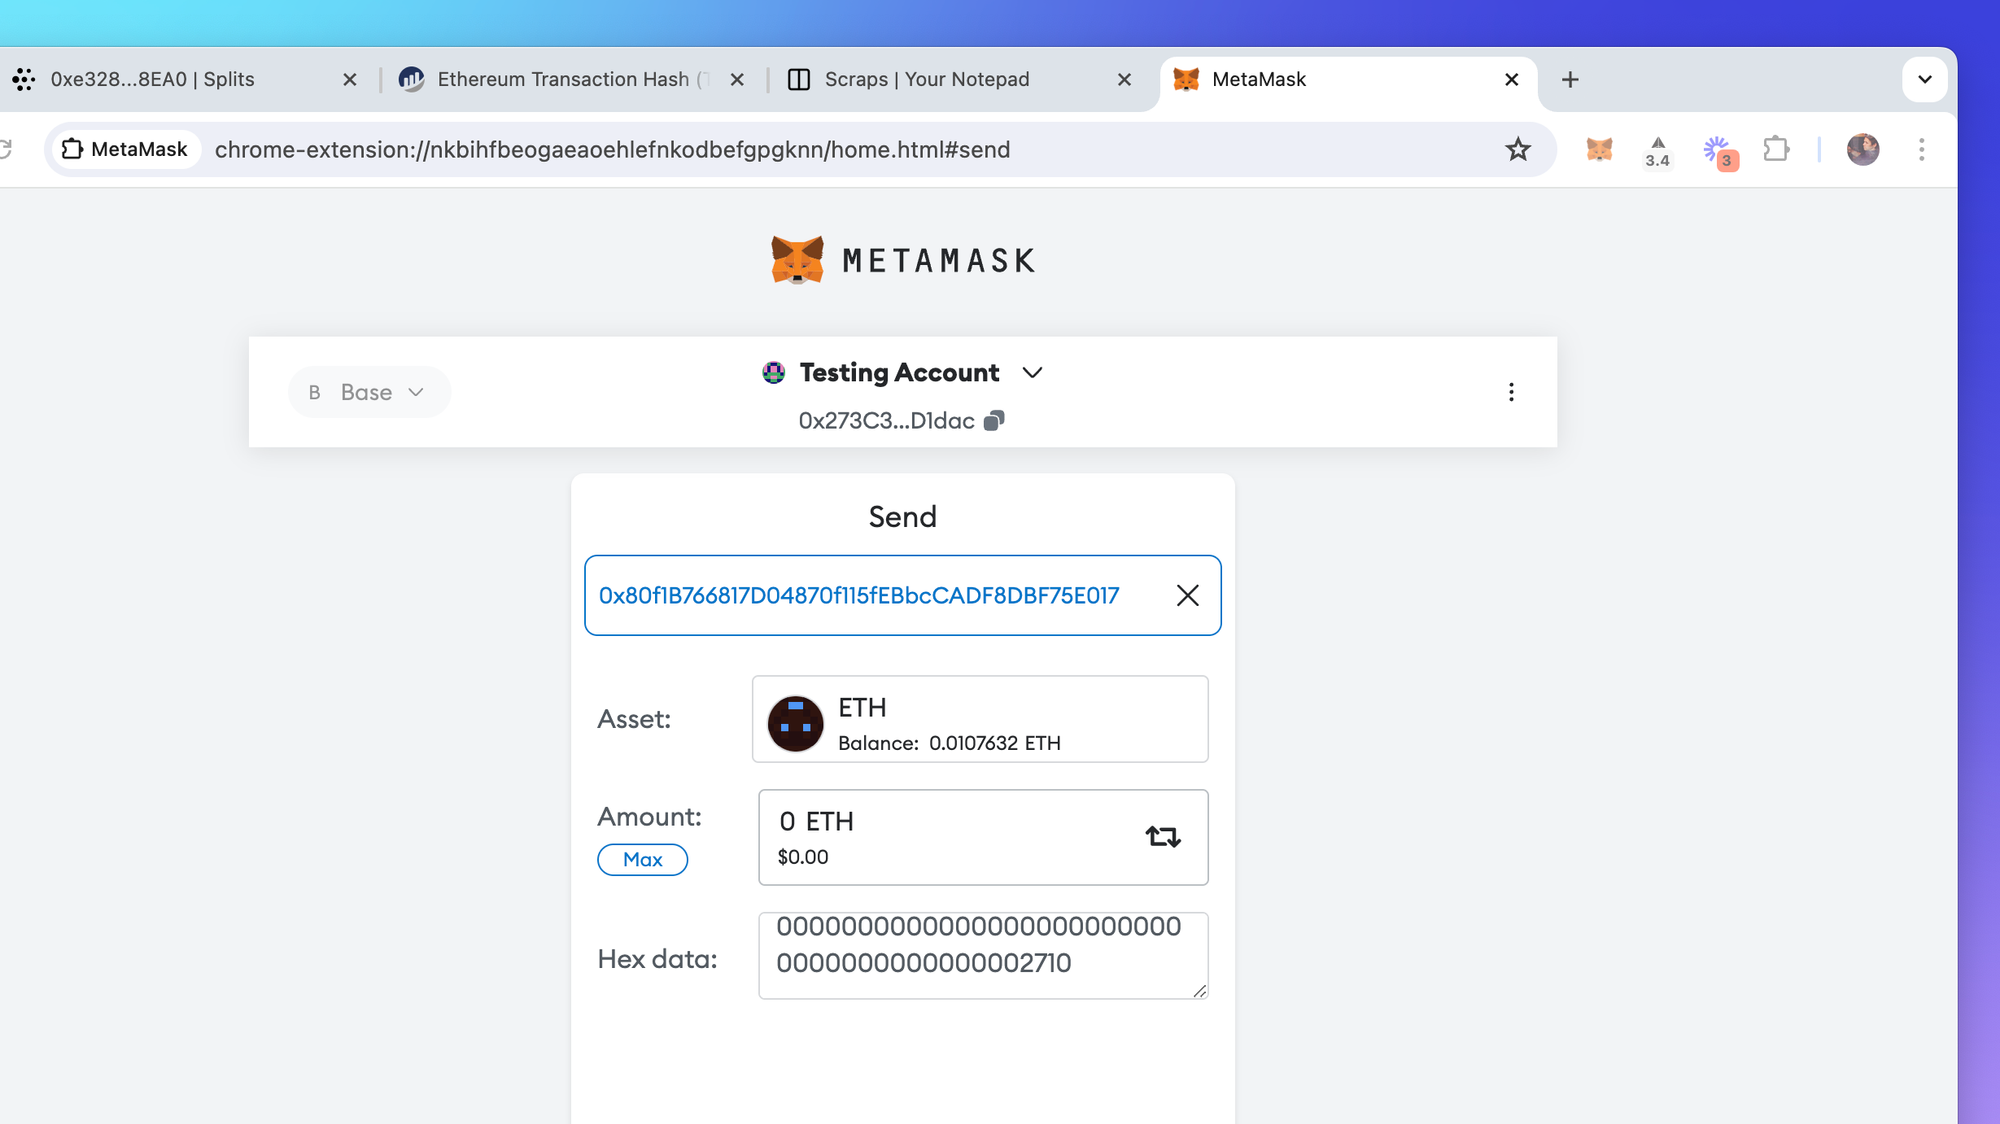Viewport: 2000px width, 1124px height.
Task: Bookmark this page with star icon
Action: click(1517, 150)
